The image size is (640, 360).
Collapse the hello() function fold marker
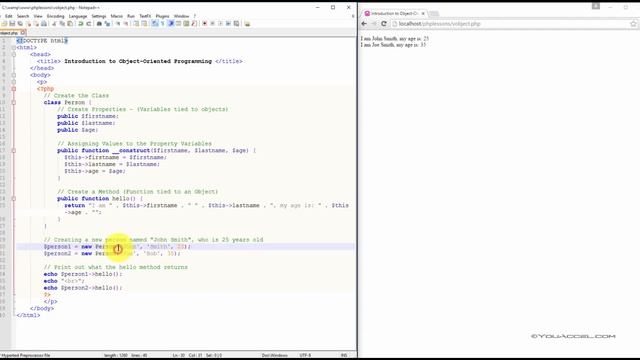click(x=13, y=198)
